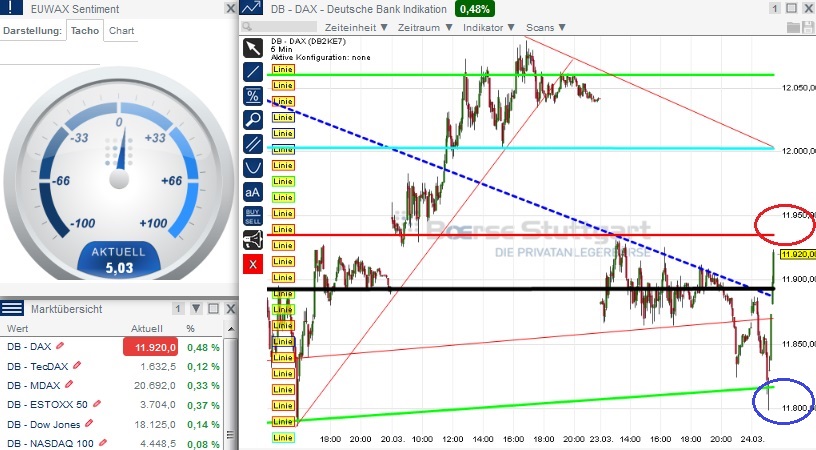Click the red 11.920,0 price cell
Viewport: 816px width, 450px height.
pyautogui.click(x=150, y=347)
